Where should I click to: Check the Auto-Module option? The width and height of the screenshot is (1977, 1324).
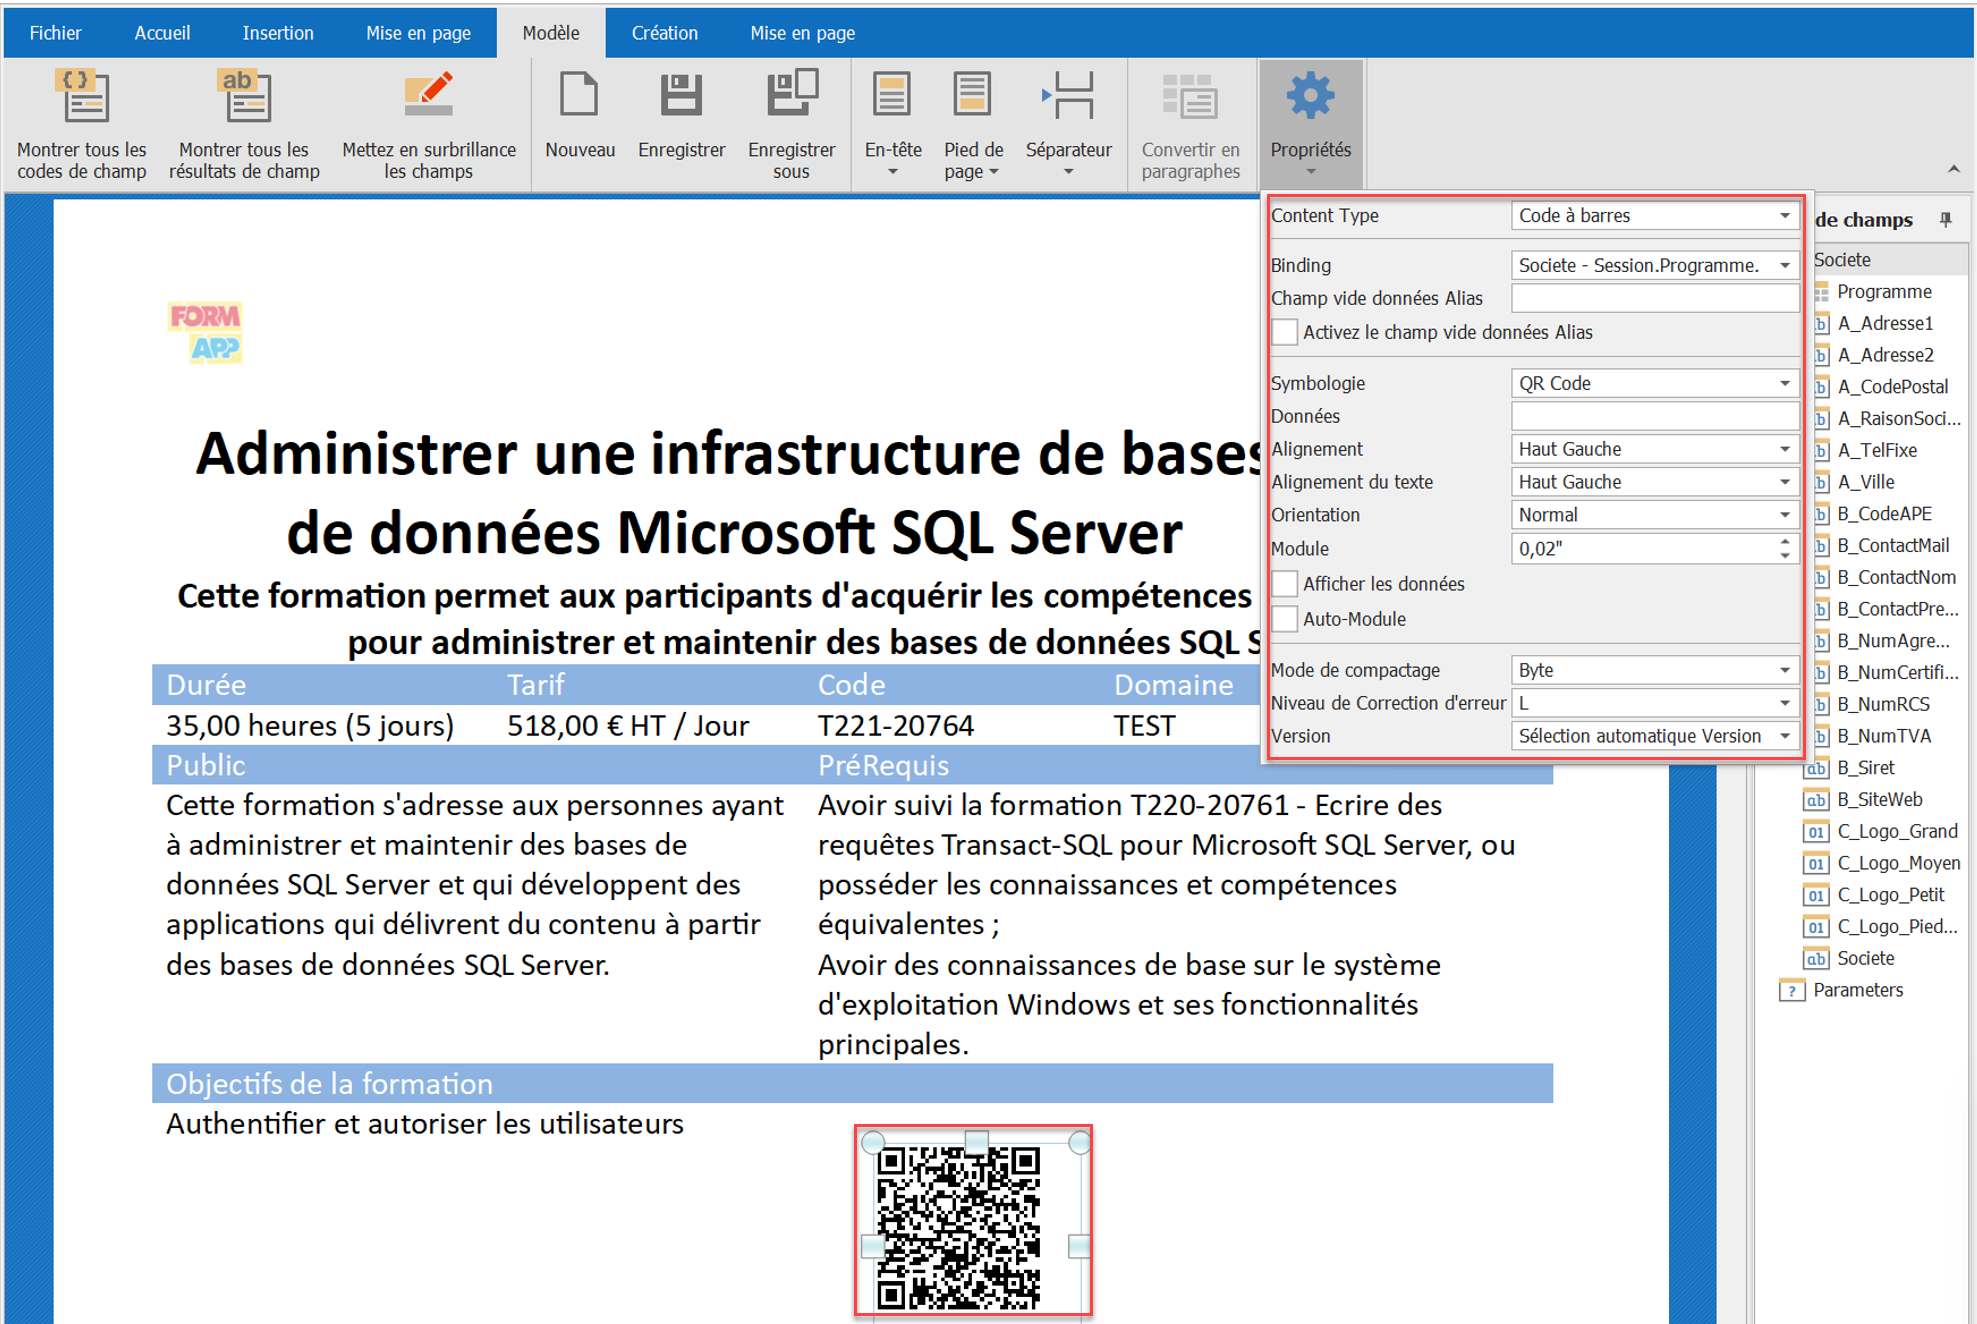(x=1285, y=619)
